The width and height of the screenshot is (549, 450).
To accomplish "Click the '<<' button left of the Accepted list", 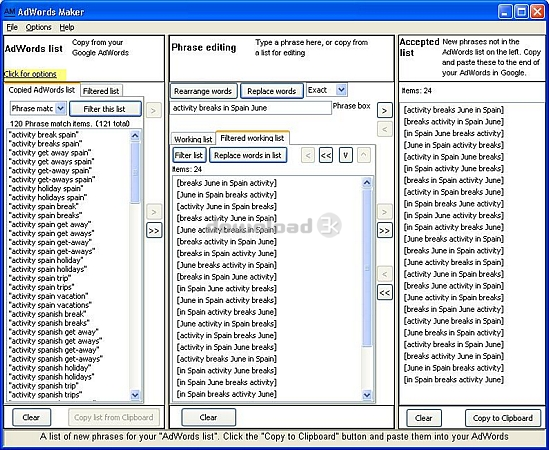I will [384, 292].
